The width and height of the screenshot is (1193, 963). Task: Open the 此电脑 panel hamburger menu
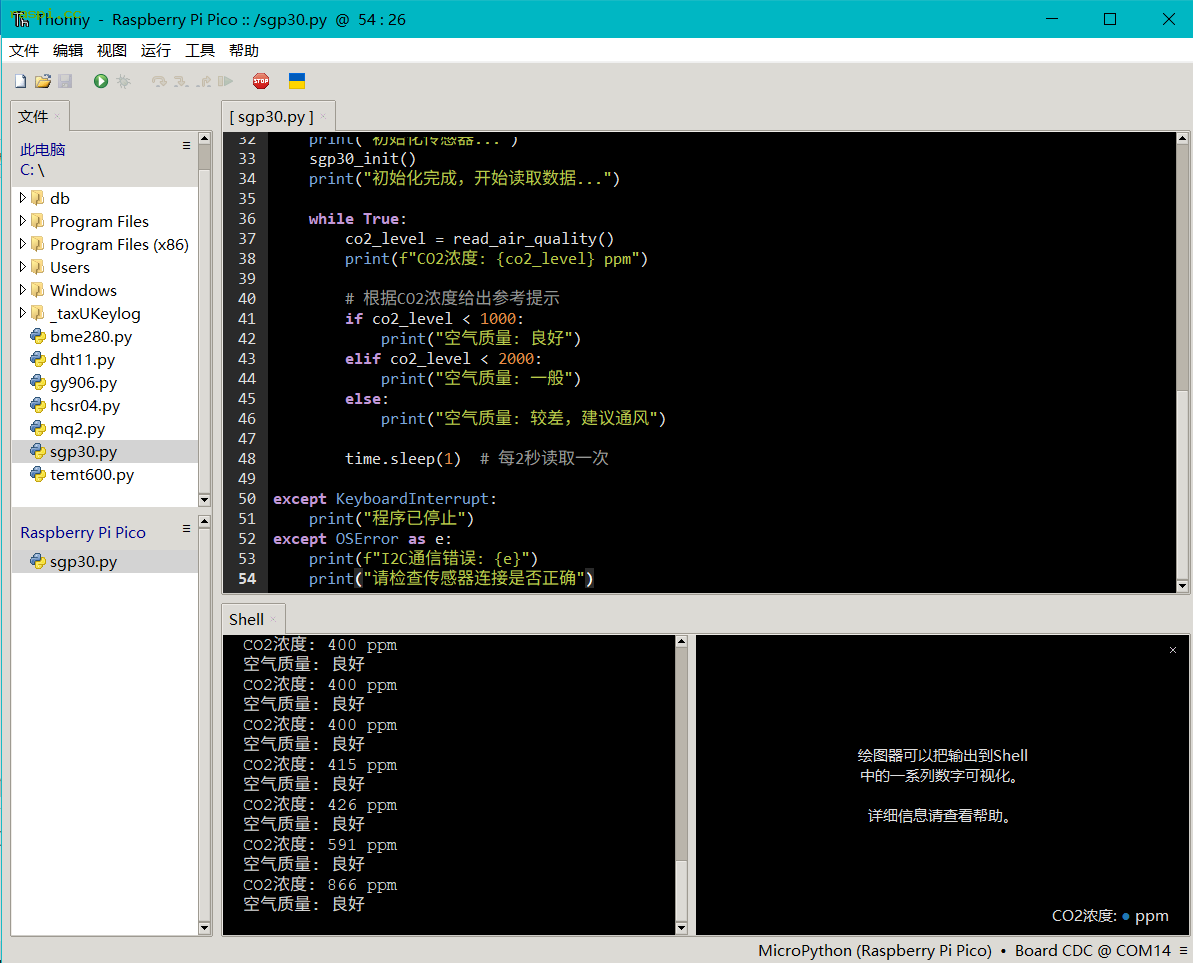pos(186,146)
